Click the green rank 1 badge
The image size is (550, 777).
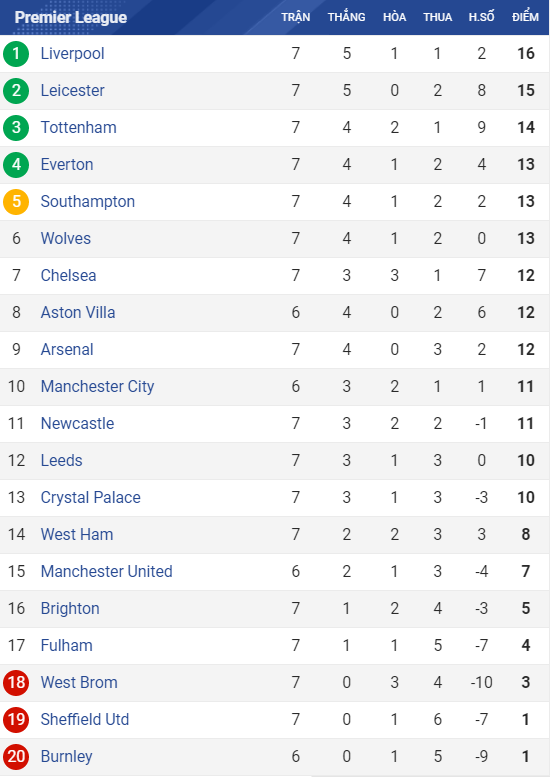coord(16,54)
